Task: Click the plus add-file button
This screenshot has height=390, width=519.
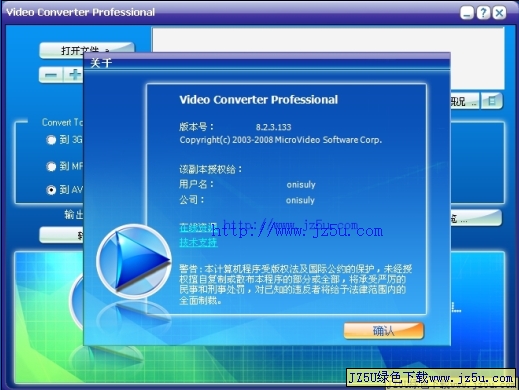Action: tap(74, 75)
